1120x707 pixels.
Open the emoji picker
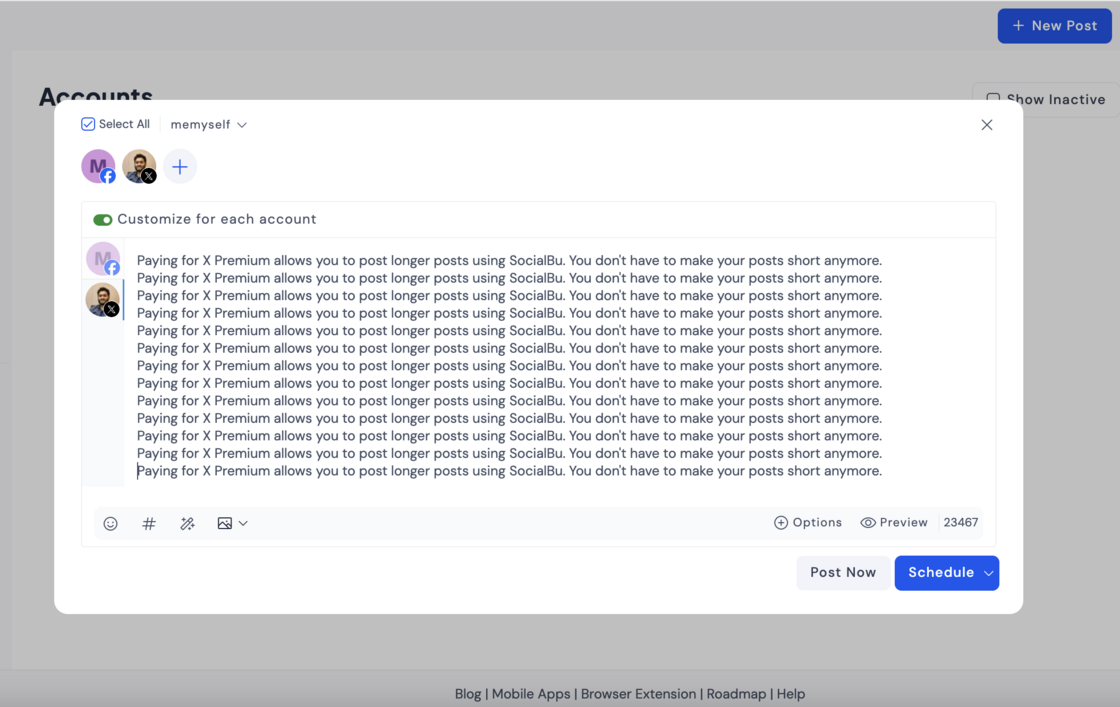(x=111, y=523)
